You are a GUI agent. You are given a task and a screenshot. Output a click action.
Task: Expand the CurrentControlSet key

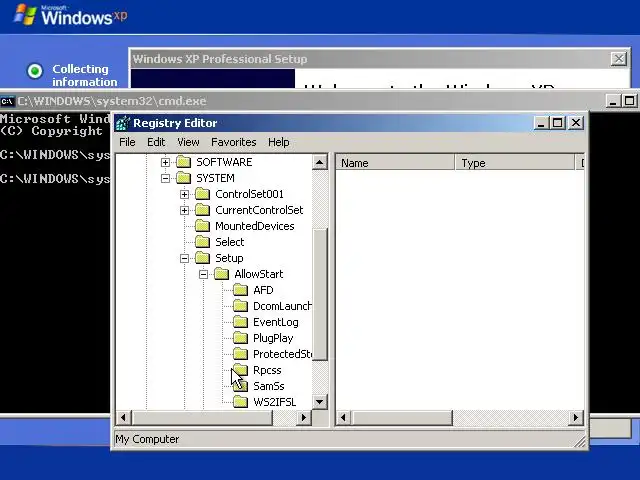click(184, 210)
